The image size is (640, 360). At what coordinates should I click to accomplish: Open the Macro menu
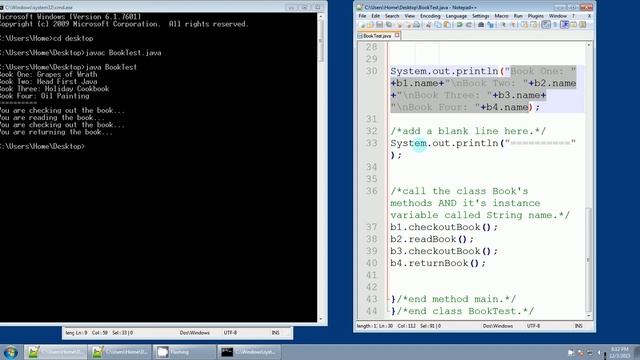click(501, 16)
